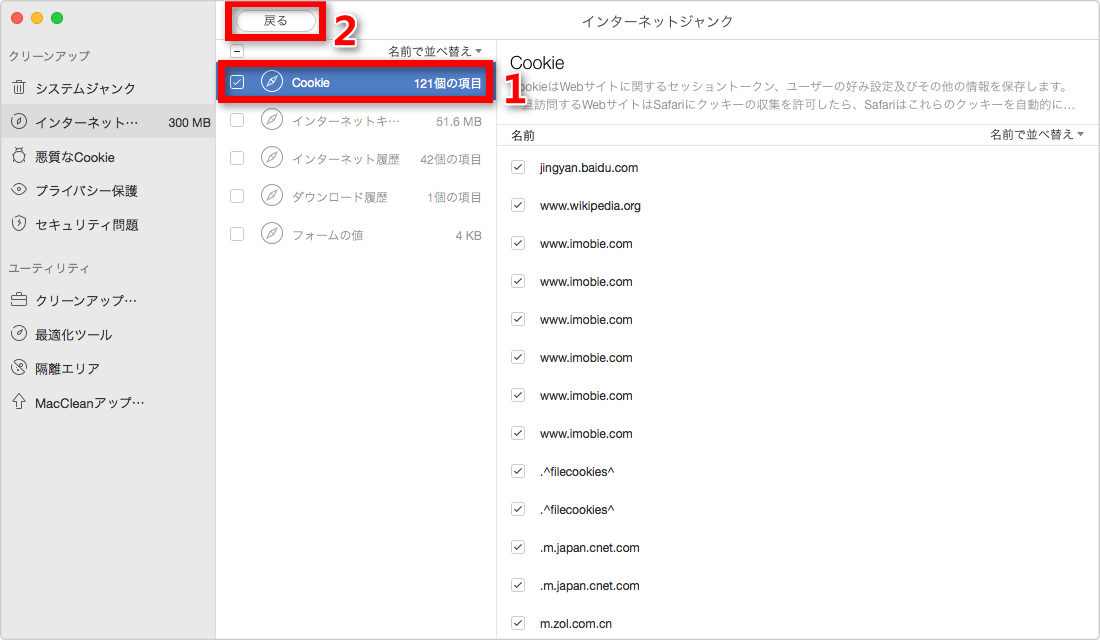This screenshot has width=1100, height=640.
Task: Click the MacCleanアップ upward arrow icon
Action: [19, 401]
